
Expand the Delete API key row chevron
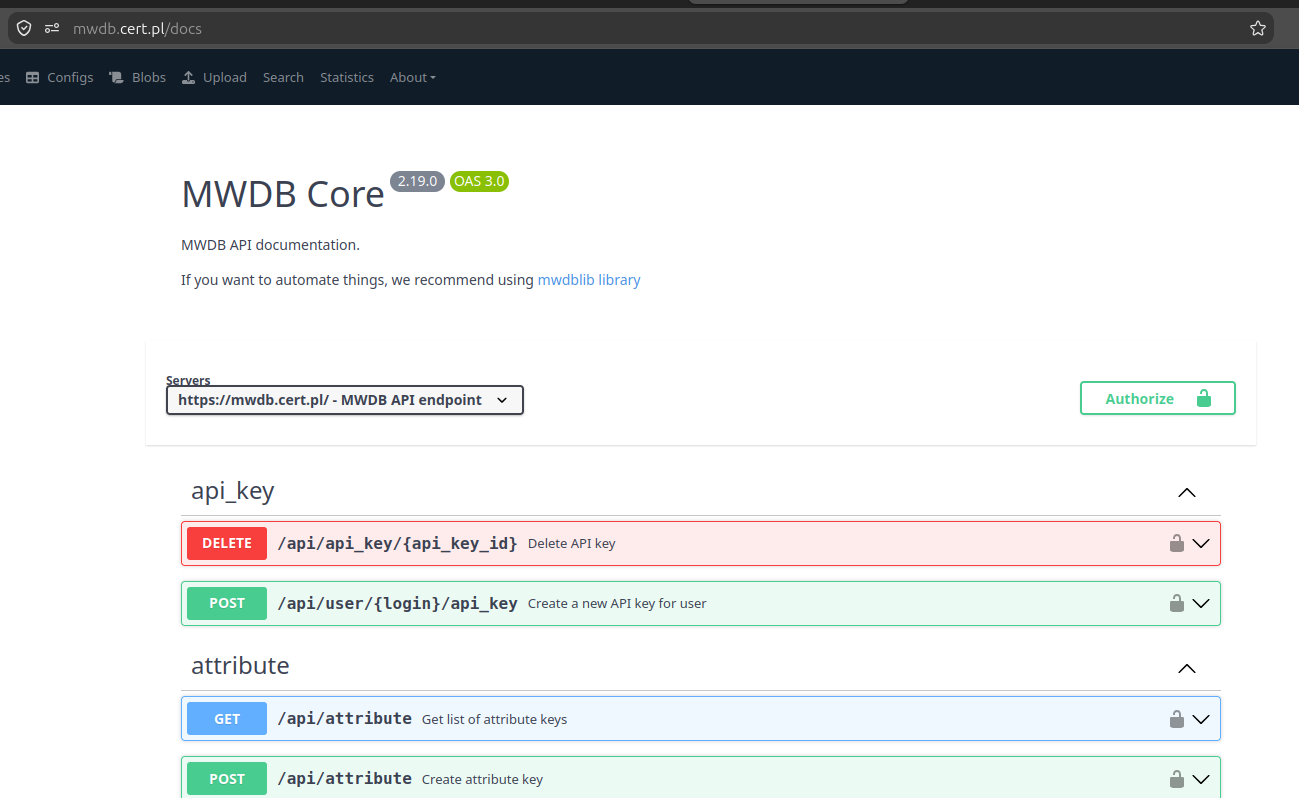coord(1201,543)
